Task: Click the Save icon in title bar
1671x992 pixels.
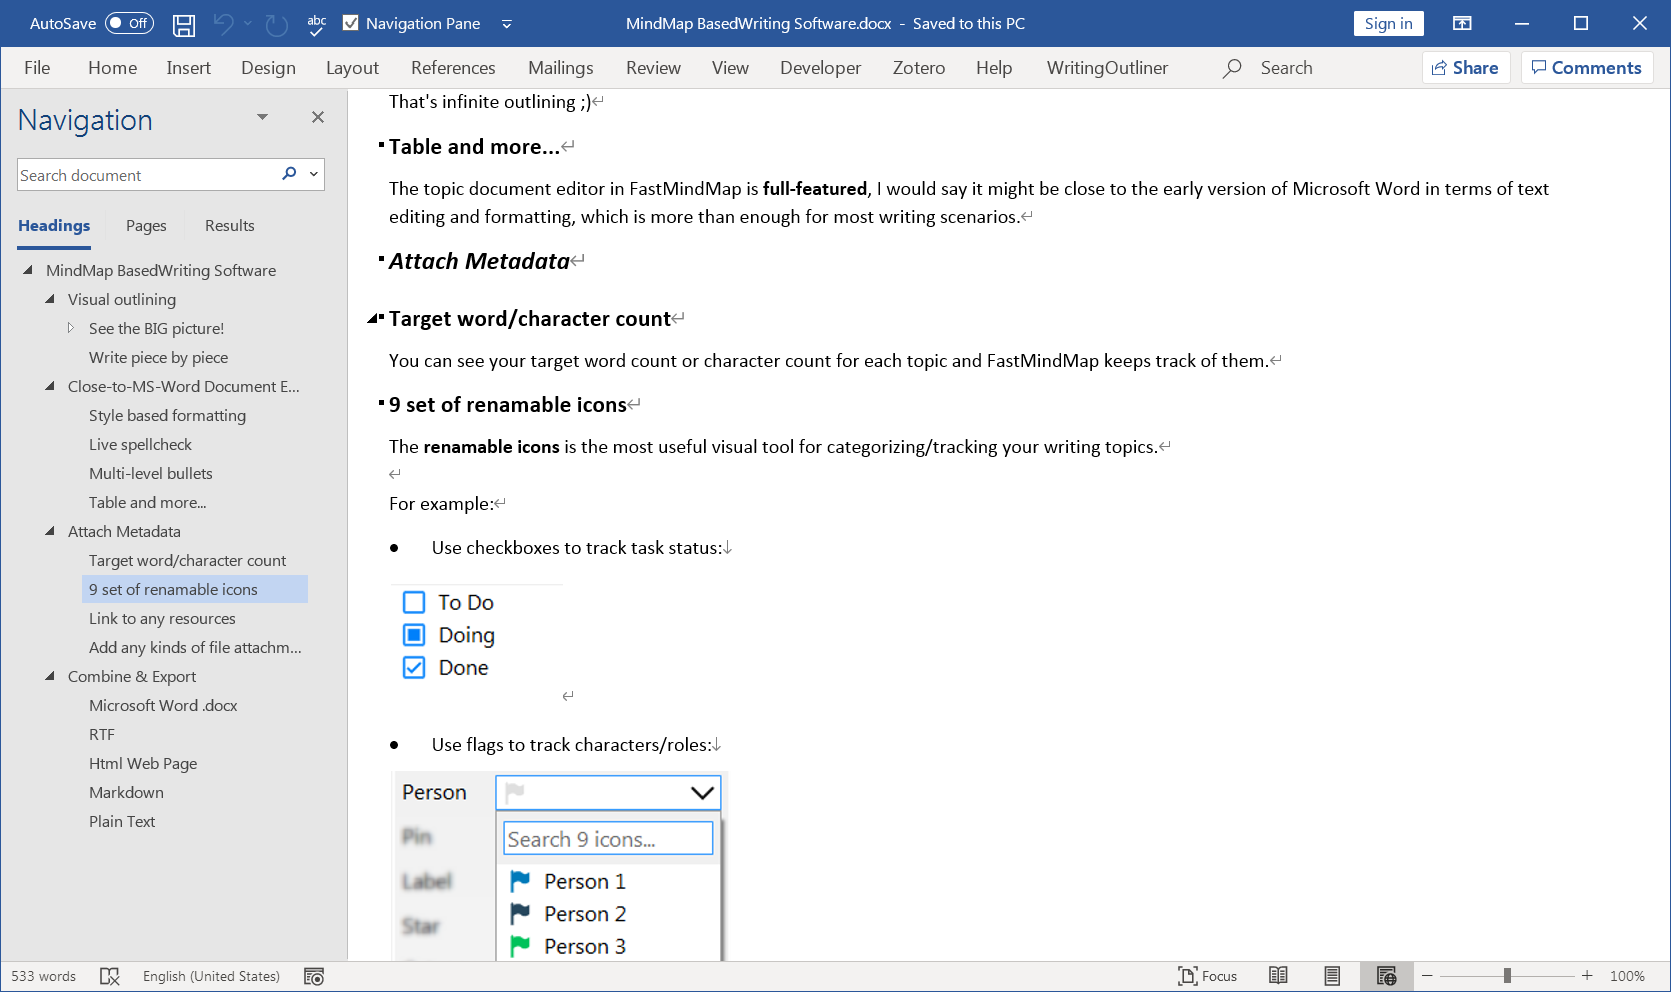Action: point(184,24)
